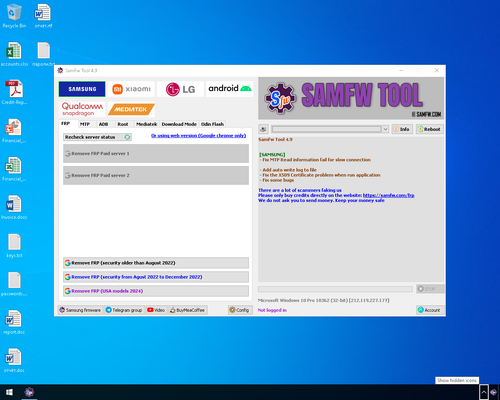The height and width of the screenshot is (400, 500).
Task: Open the Windows Start menu
Action: 9,392
